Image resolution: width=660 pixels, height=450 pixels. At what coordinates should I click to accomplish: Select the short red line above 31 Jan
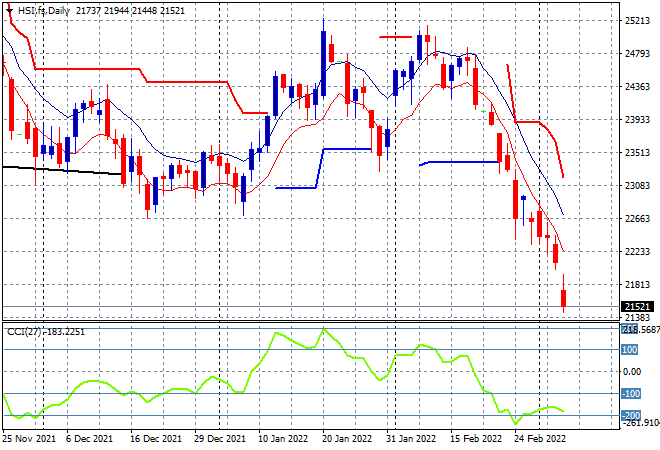(395, 37)
